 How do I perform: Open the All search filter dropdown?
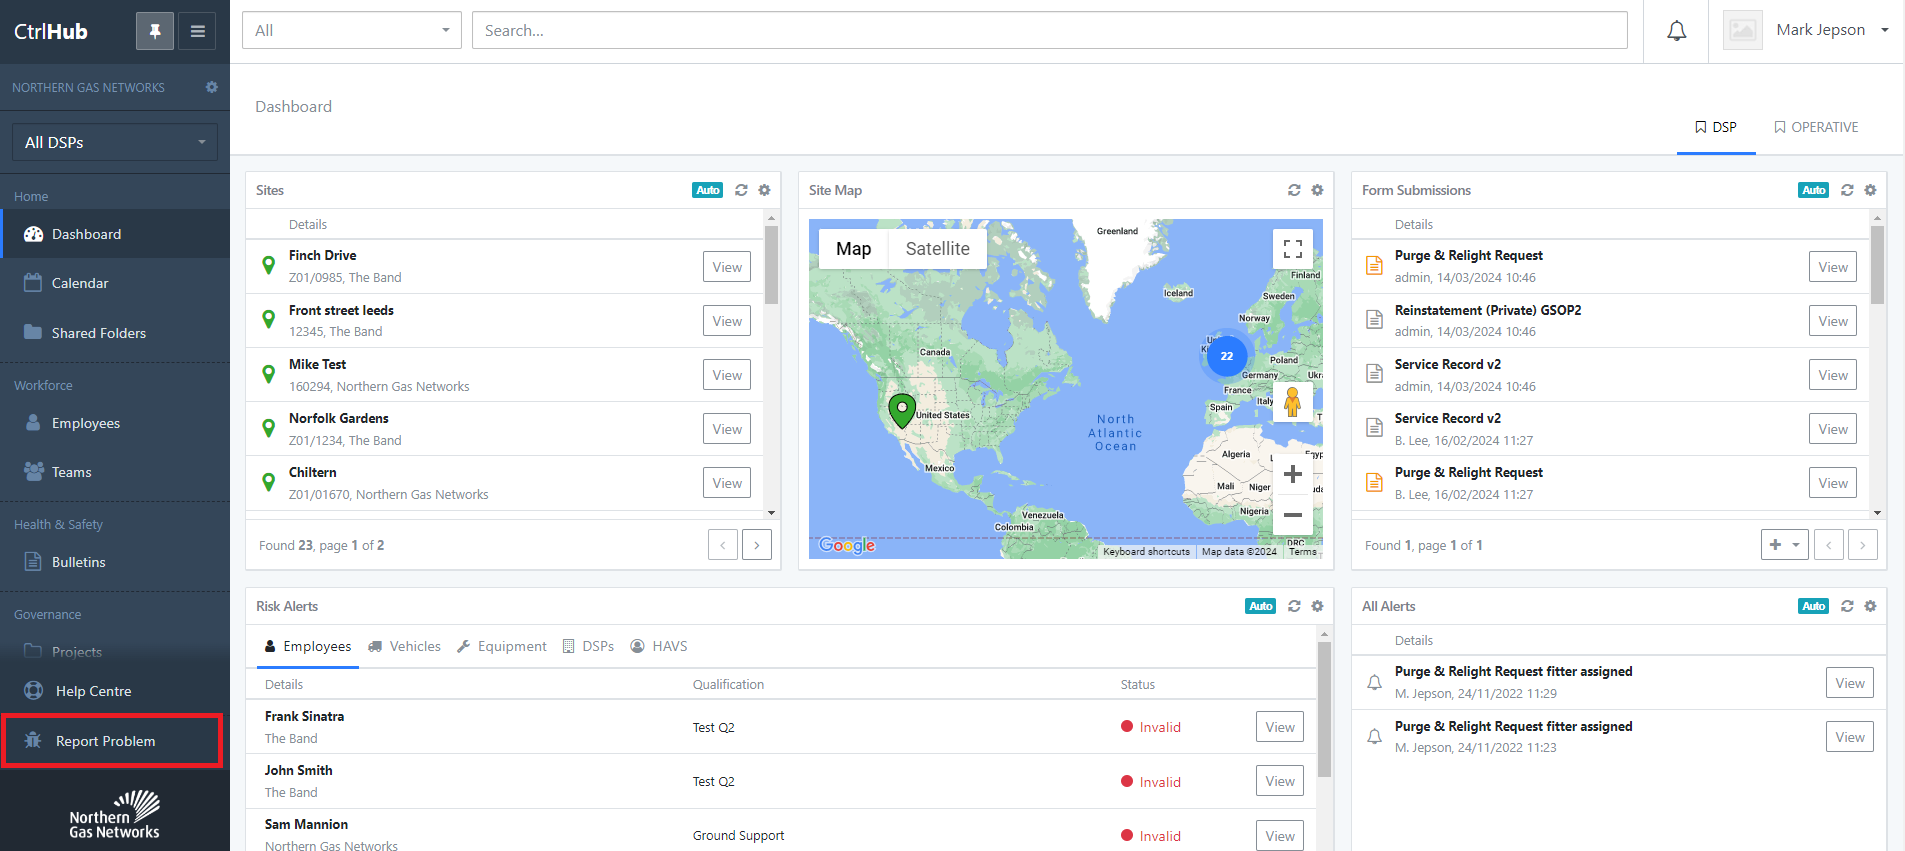pos(352,30)
